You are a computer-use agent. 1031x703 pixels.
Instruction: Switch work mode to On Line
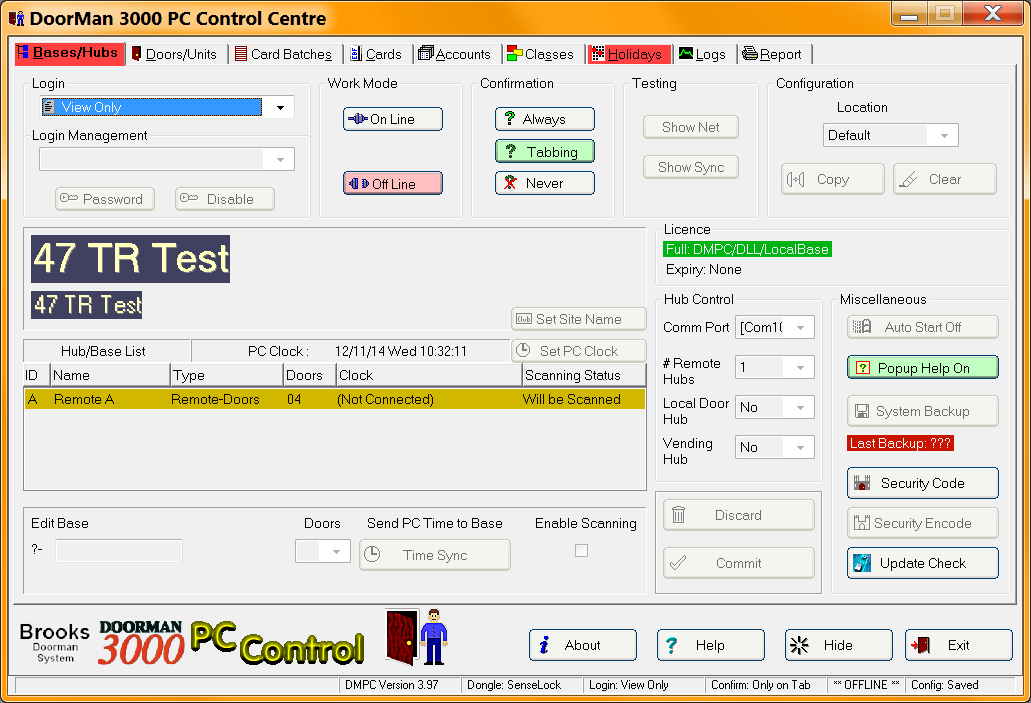(393, 119)
